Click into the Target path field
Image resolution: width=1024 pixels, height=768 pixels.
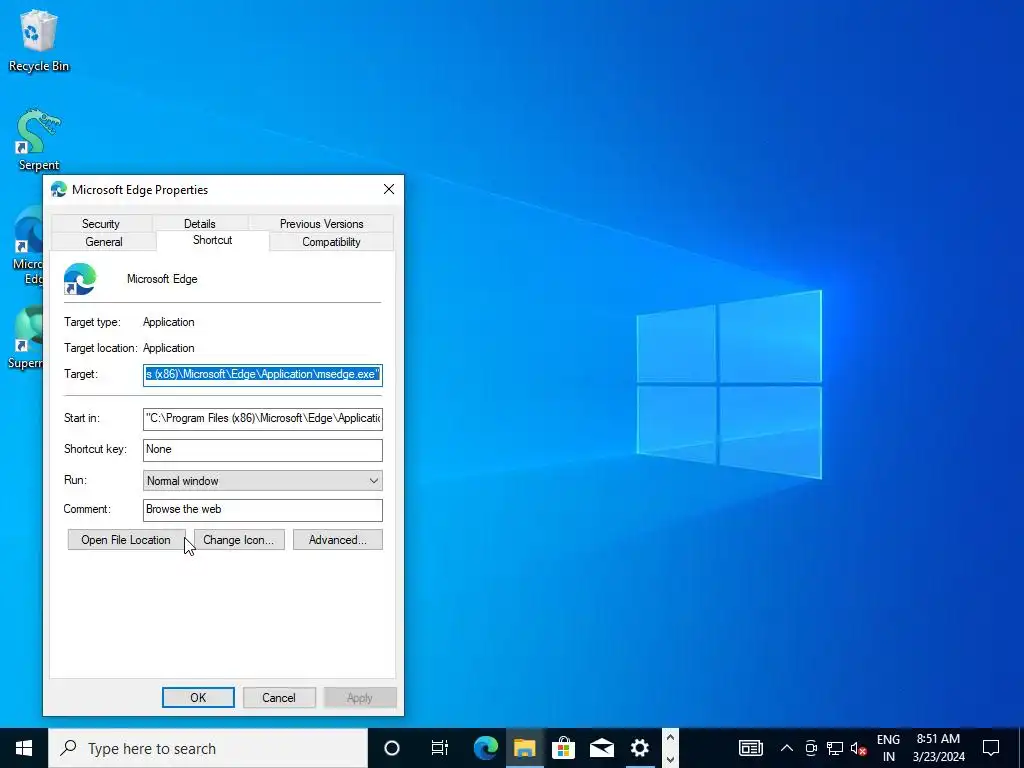click(263, 375)
